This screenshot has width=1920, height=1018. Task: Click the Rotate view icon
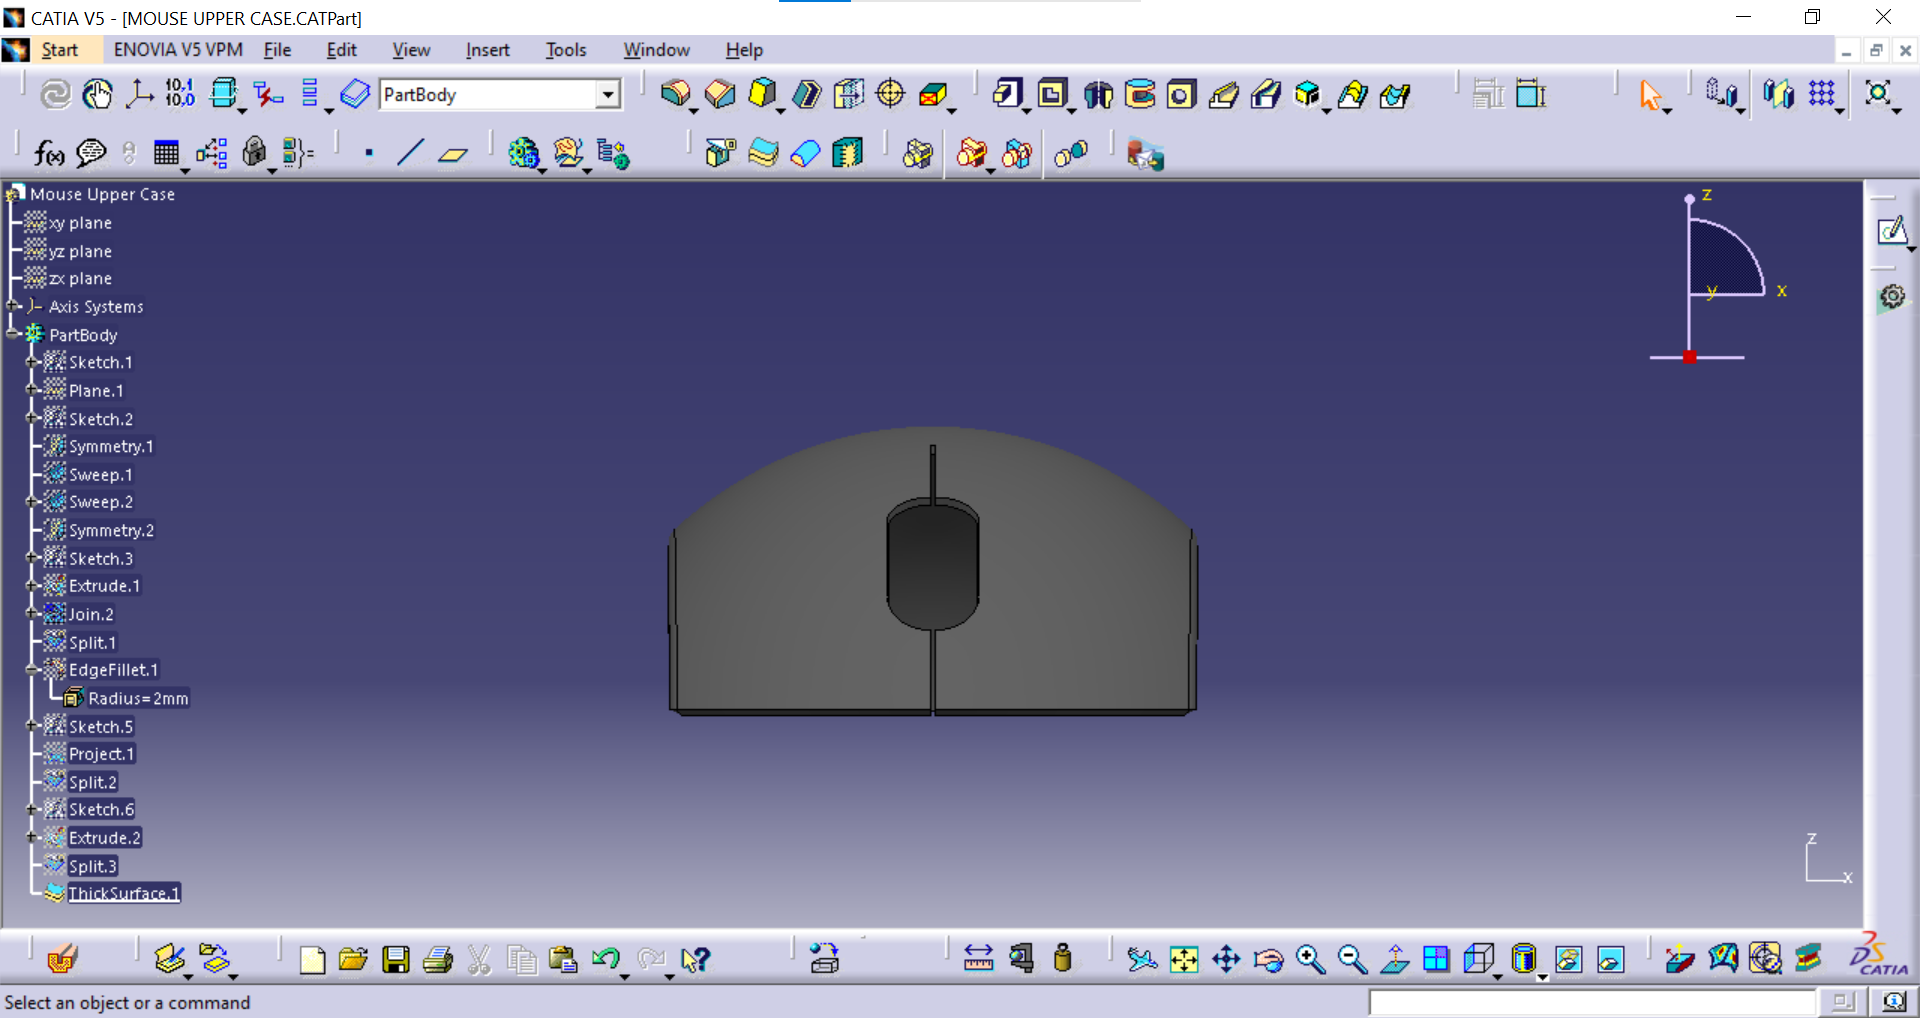(x=1268, y=959)
